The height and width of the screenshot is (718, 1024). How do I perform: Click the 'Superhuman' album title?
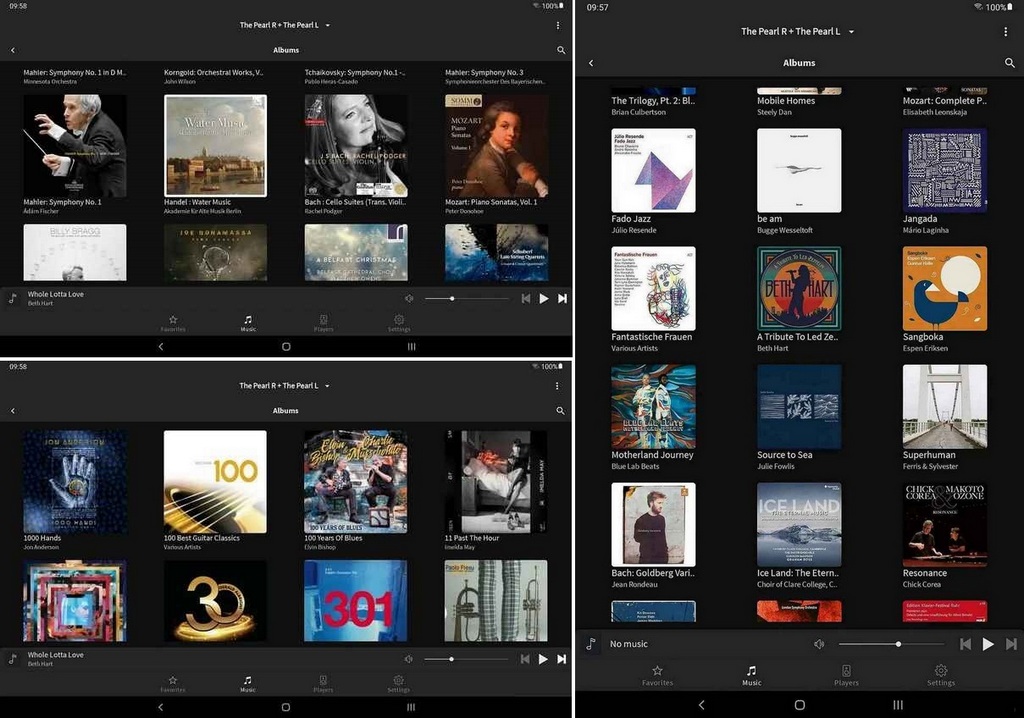[929, 455]
